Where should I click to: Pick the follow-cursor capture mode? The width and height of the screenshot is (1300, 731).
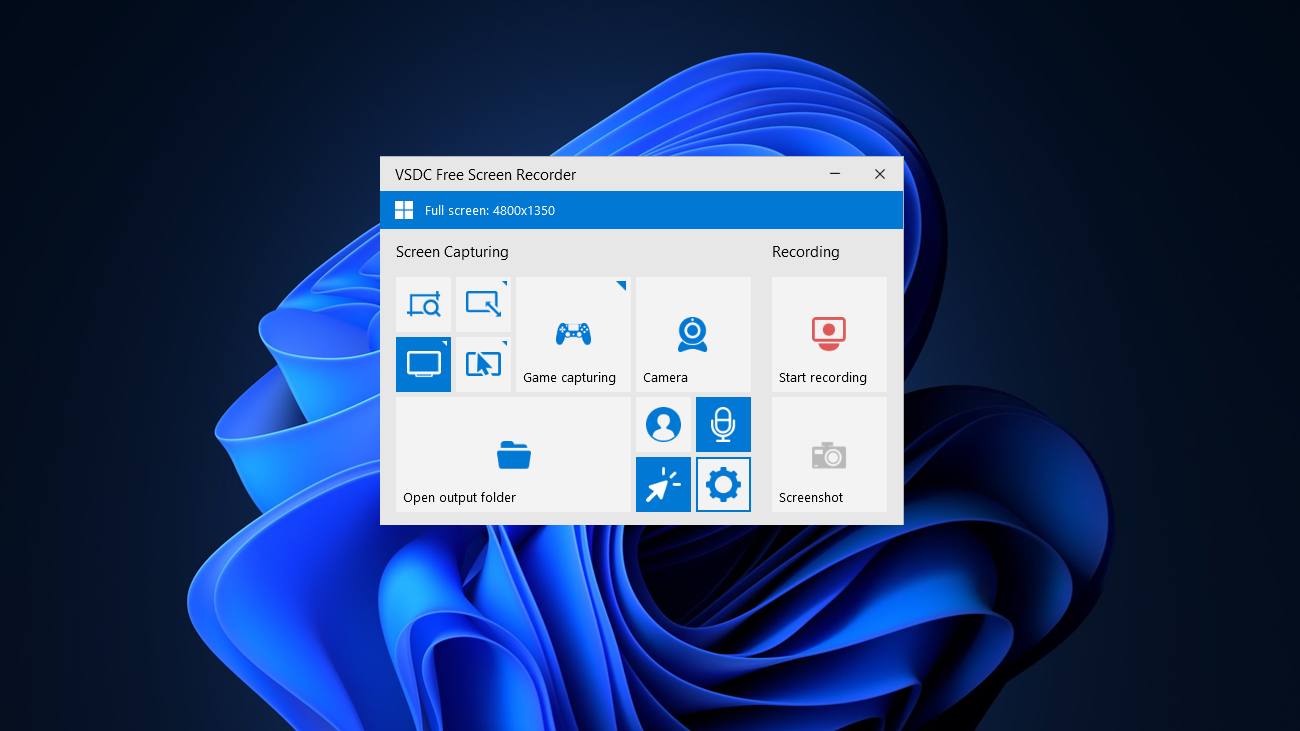pyautogui.click(x=483, y=364)
